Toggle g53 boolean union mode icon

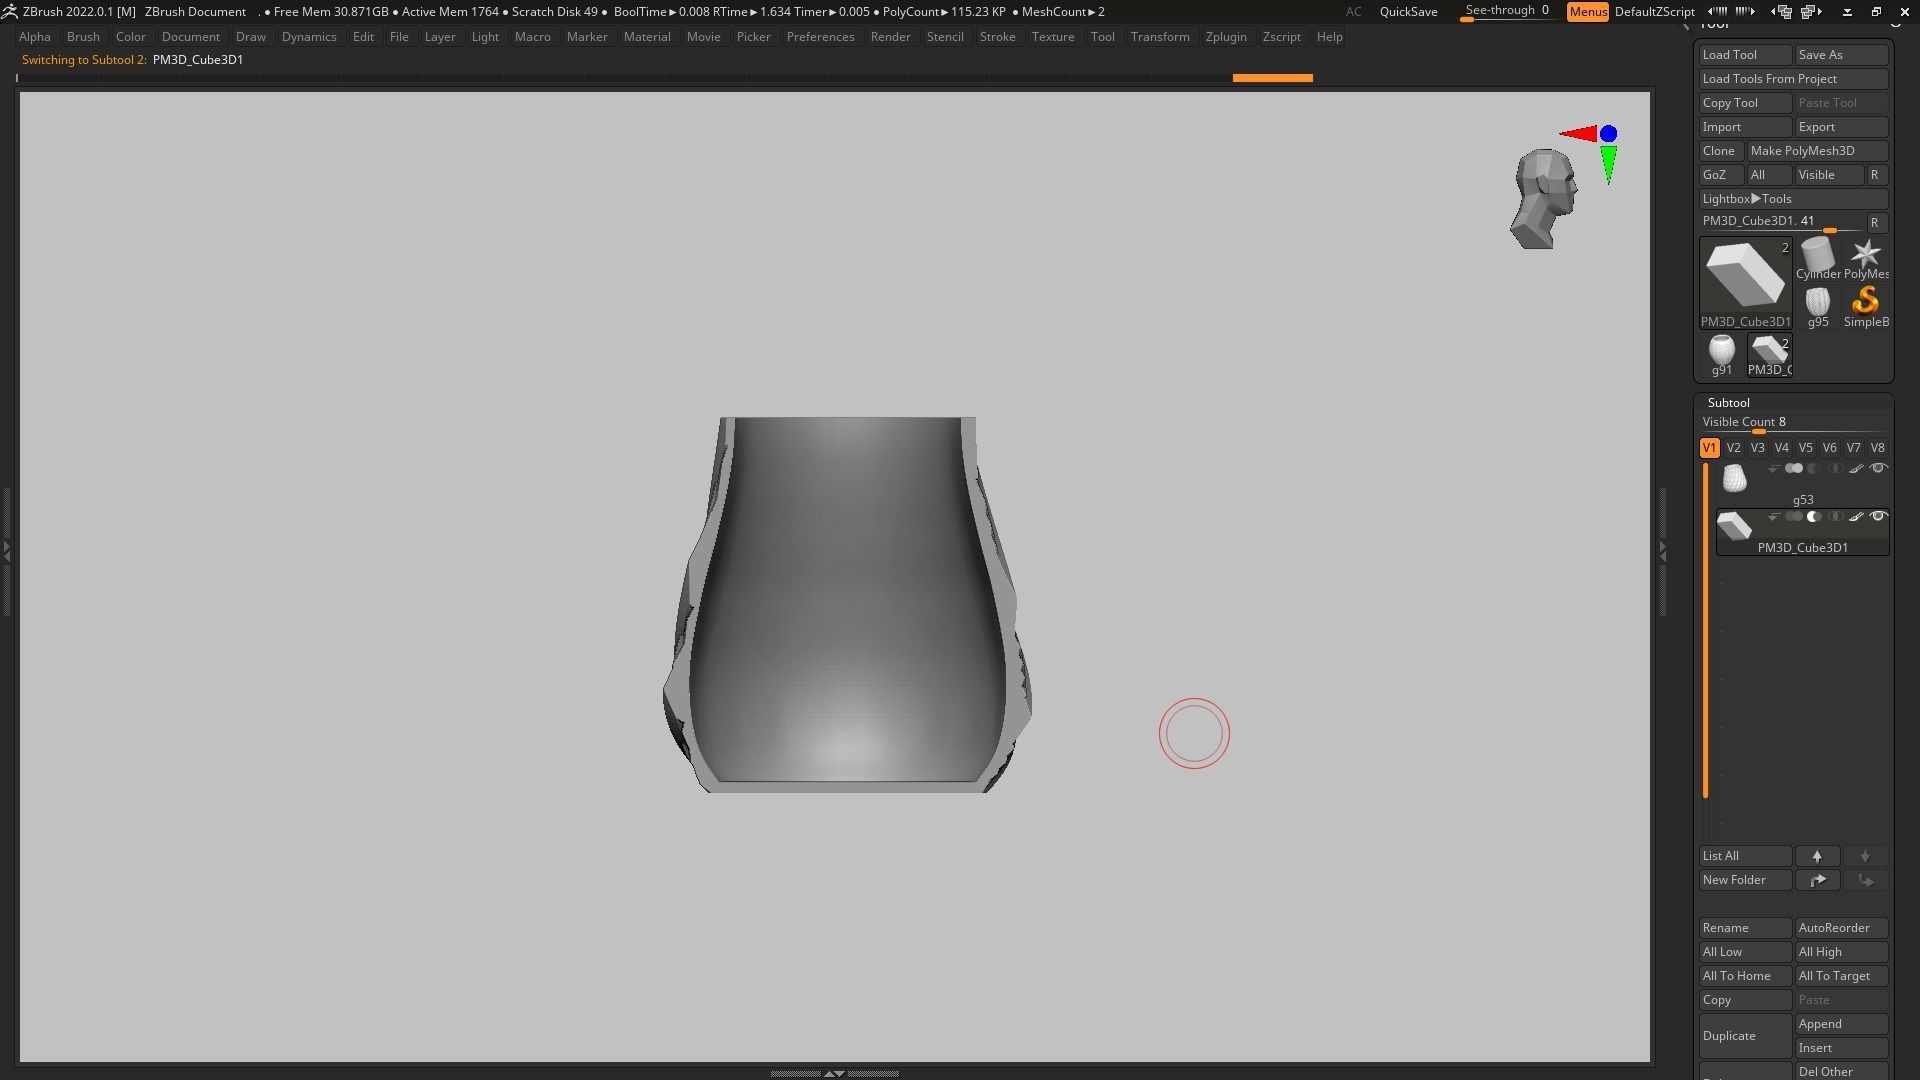click(1794, 469)
